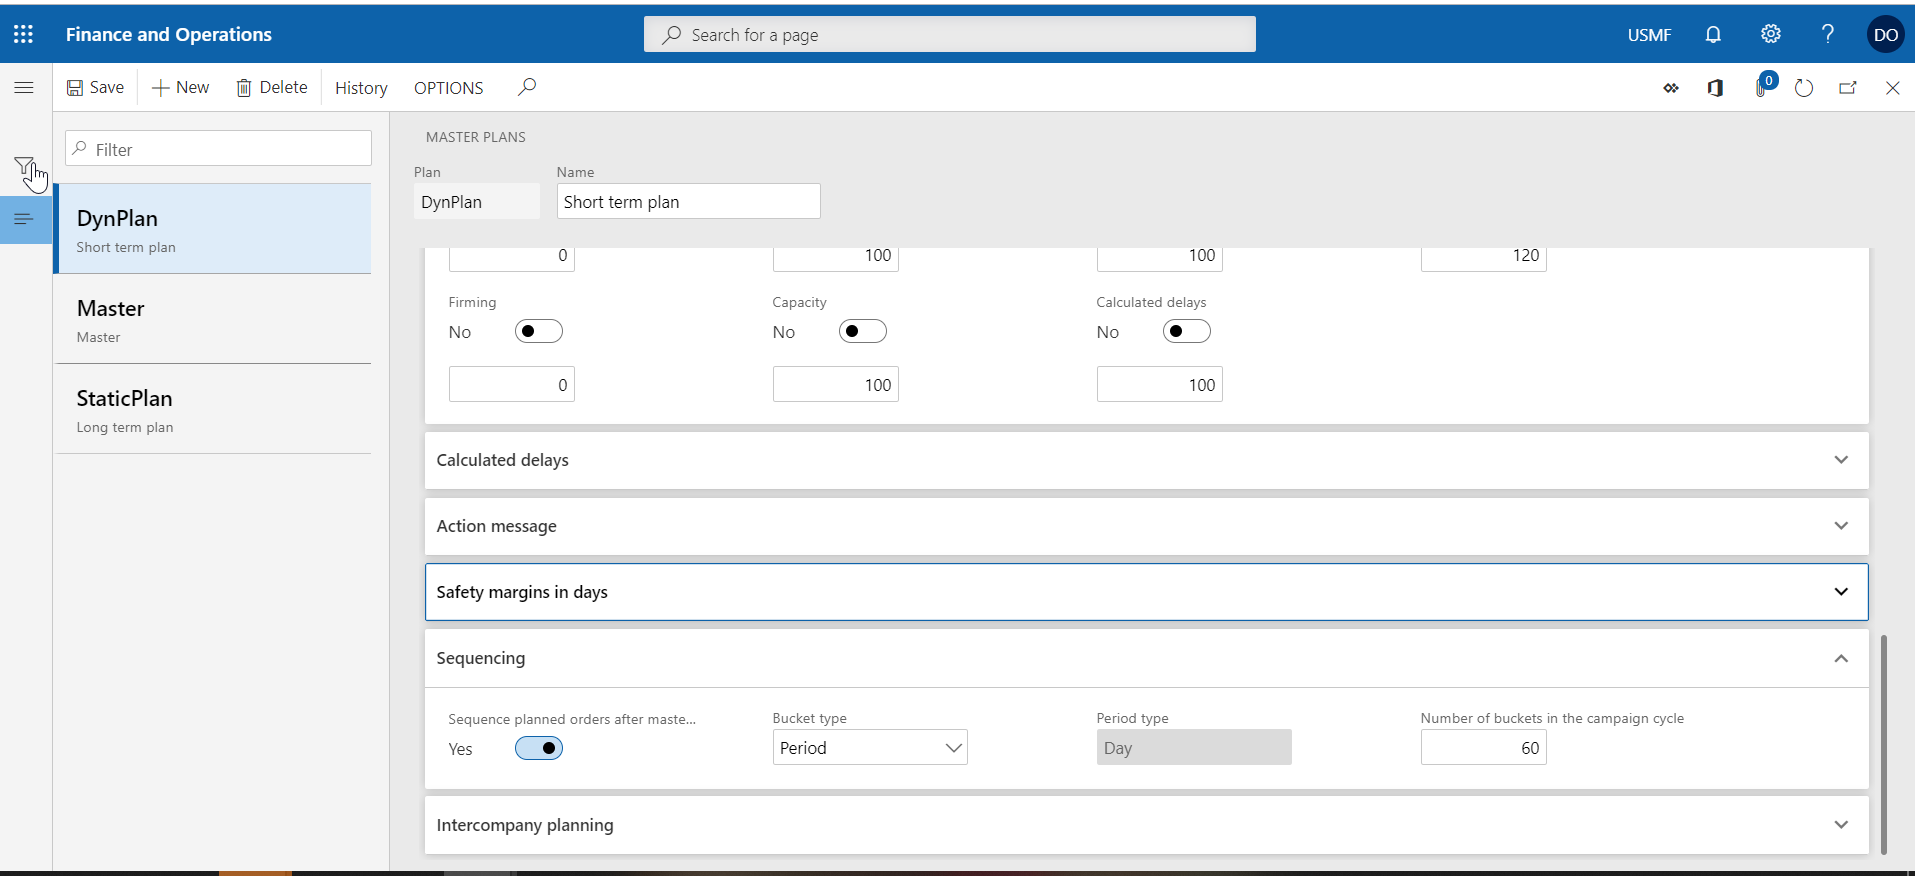Disable Sequence planned orders after master toggle
Viewport: 1915px width, 876px height.
point(538,748)
